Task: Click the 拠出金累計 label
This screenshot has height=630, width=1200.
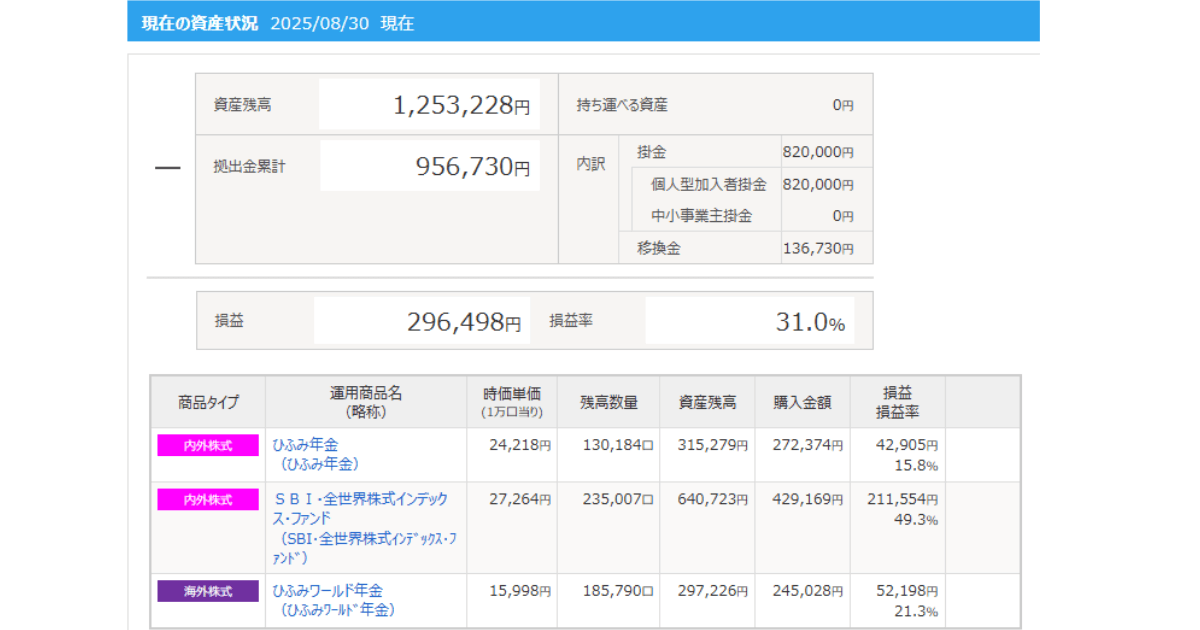Action: coord(249,167)
